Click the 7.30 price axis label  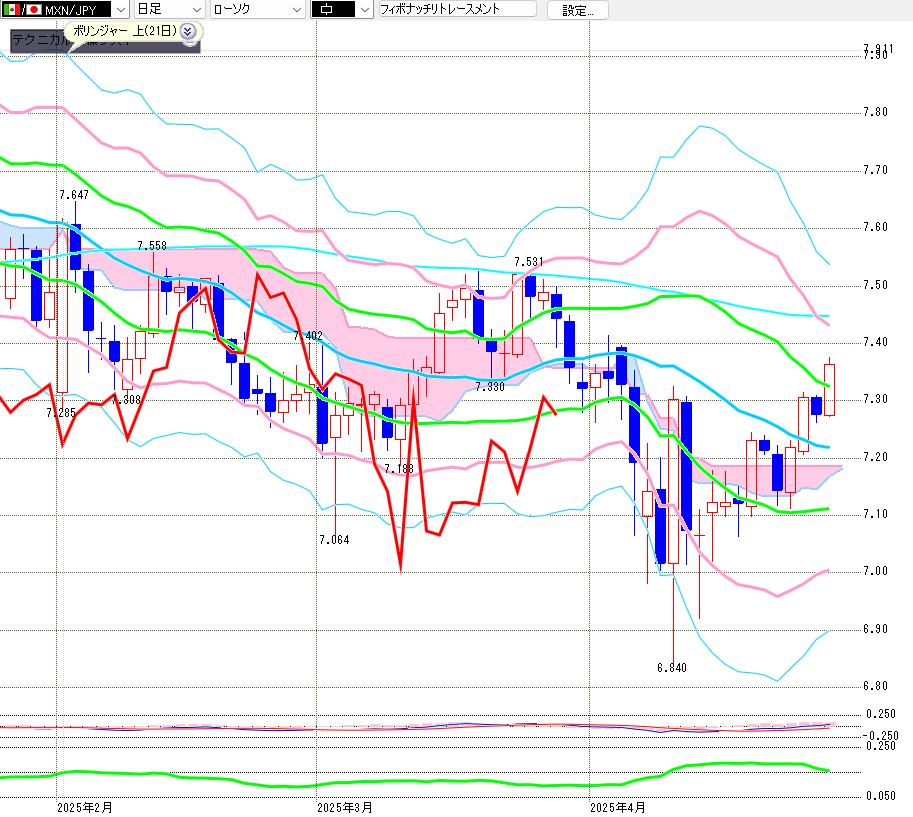click(876, 399)
